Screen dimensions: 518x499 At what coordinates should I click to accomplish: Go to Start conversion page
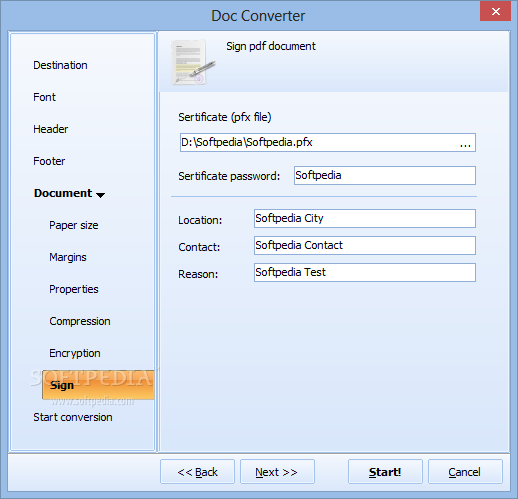[x=73, y=417]
